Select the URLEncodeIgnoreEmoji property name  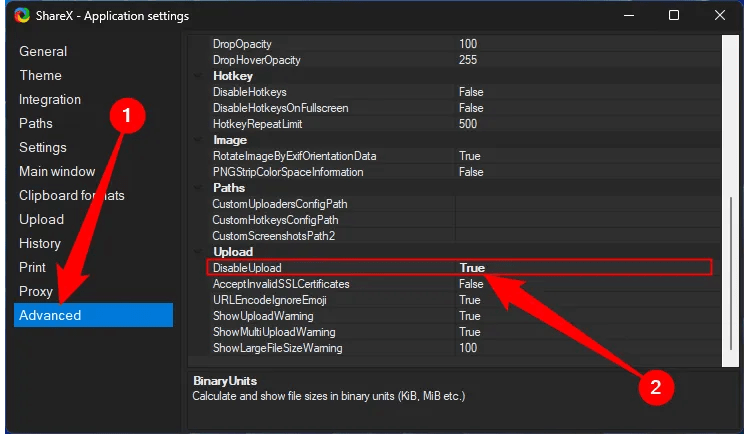[270, 300]
